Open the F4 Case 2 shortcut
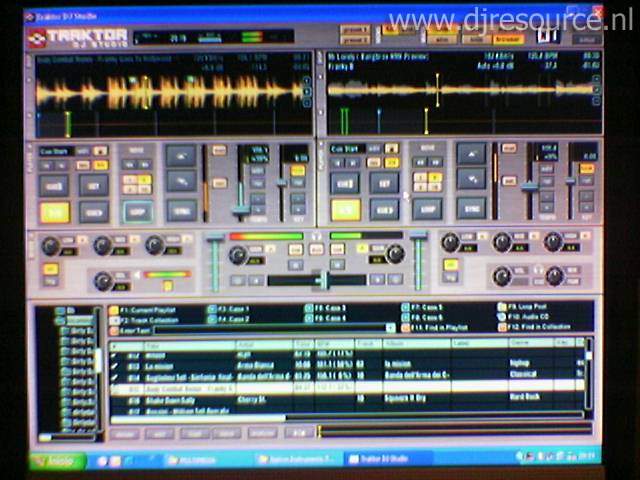This screenshot has height=480, width=640. pyautogui.click(x=229, y=319)
